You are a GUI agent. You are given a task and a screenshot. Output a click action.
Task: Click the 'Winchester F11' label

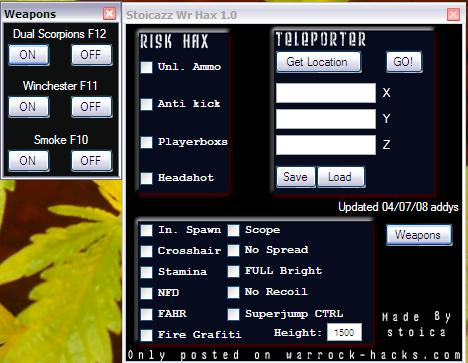60,86
